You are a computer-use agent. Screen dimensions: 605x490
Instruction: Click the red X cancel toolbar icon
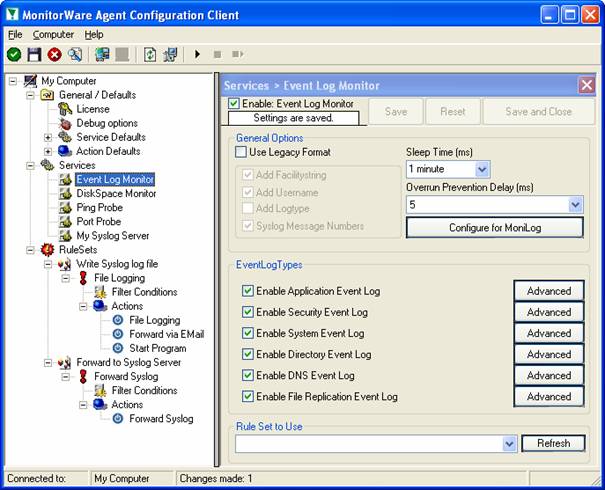click(x=54, y=54)
